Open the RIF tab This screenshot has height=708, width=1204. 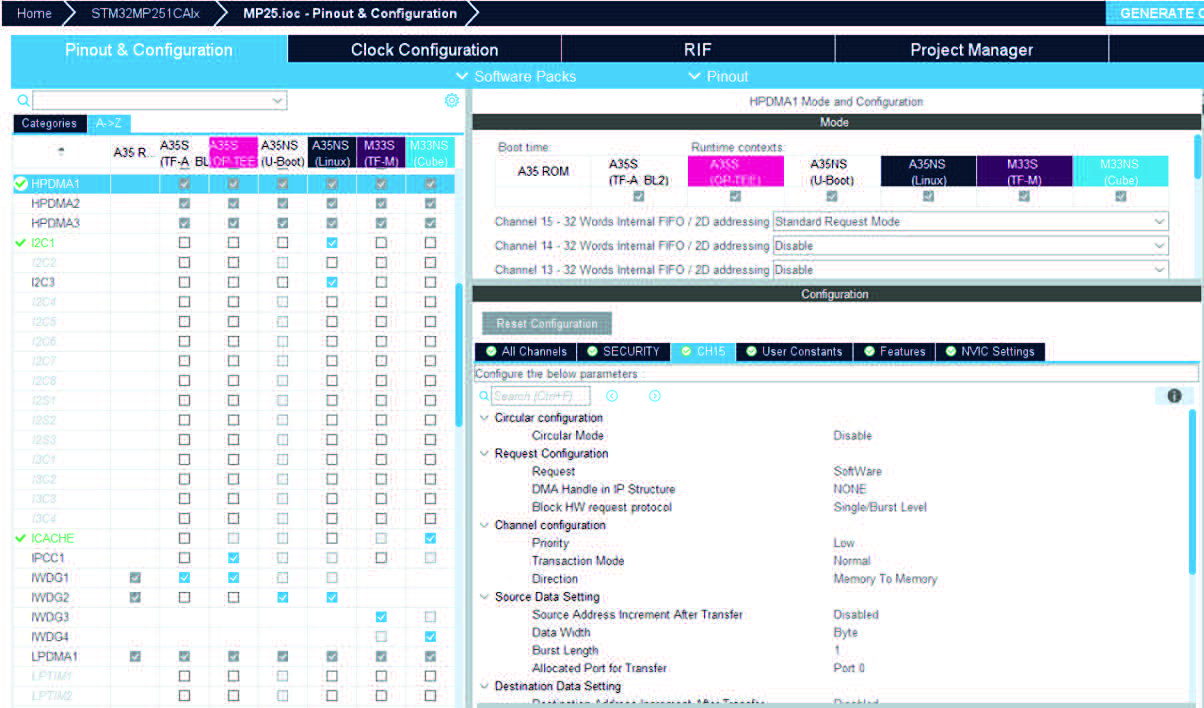(698, 50)
